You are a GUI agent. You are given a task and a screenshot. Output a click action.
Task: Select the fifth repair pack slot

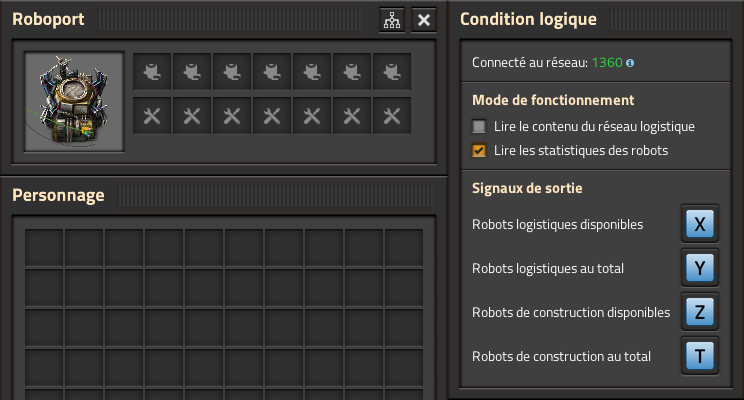click(x=312, y=116)
